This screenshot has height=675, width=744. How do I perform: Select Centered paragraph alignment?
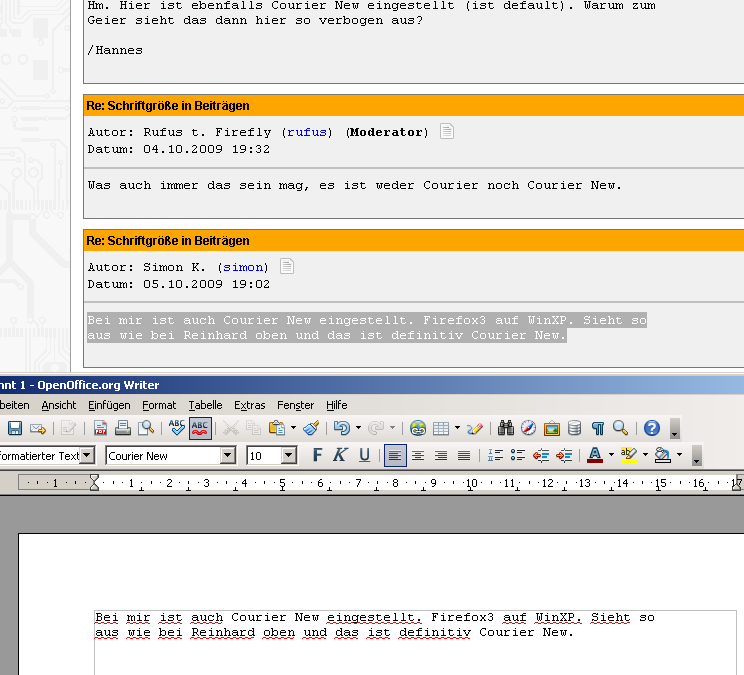click(x=418, y=456)
